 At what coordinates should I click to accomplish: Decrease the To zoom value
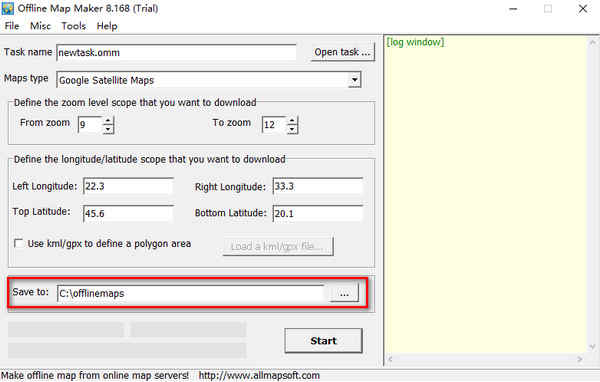[x=292, y=129]
